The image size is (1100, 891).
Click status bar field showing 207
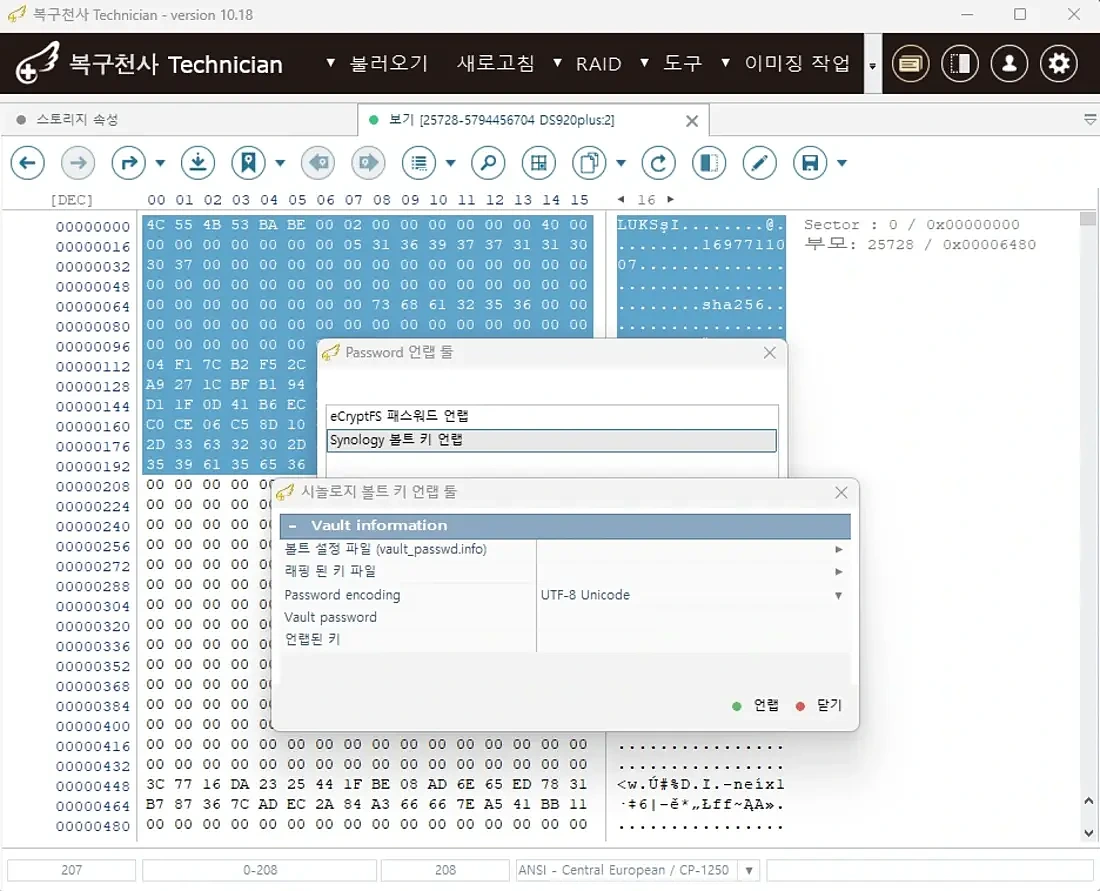(x=72, y=870)
